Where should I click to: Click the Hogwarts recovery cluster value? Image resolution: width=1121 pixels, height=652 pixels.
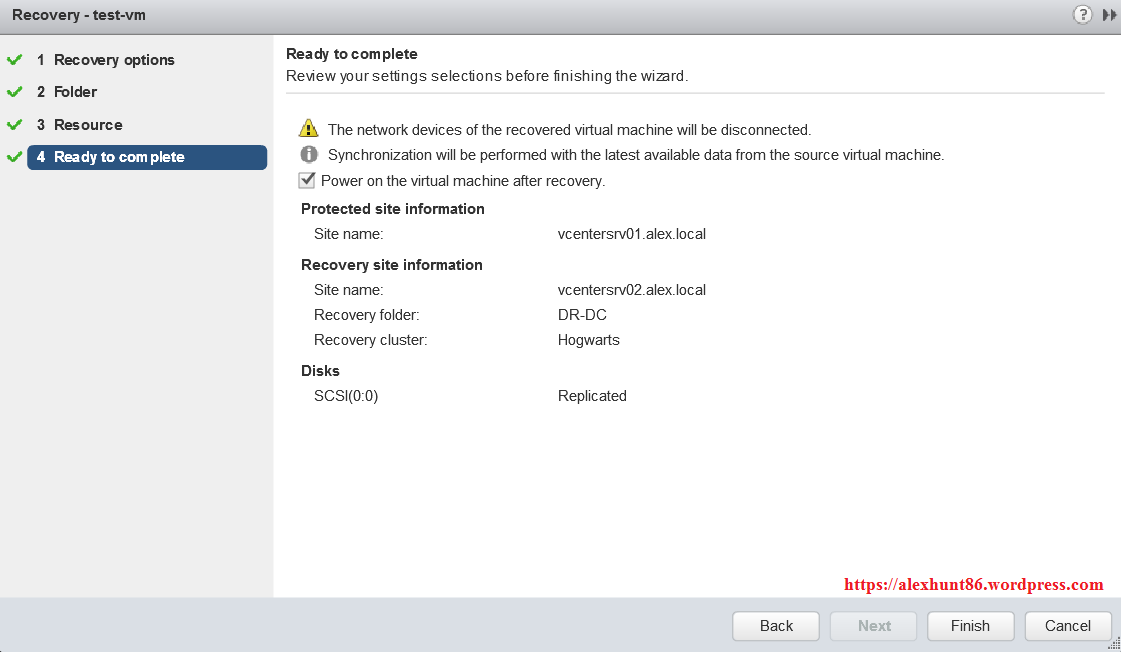(588, 340)
